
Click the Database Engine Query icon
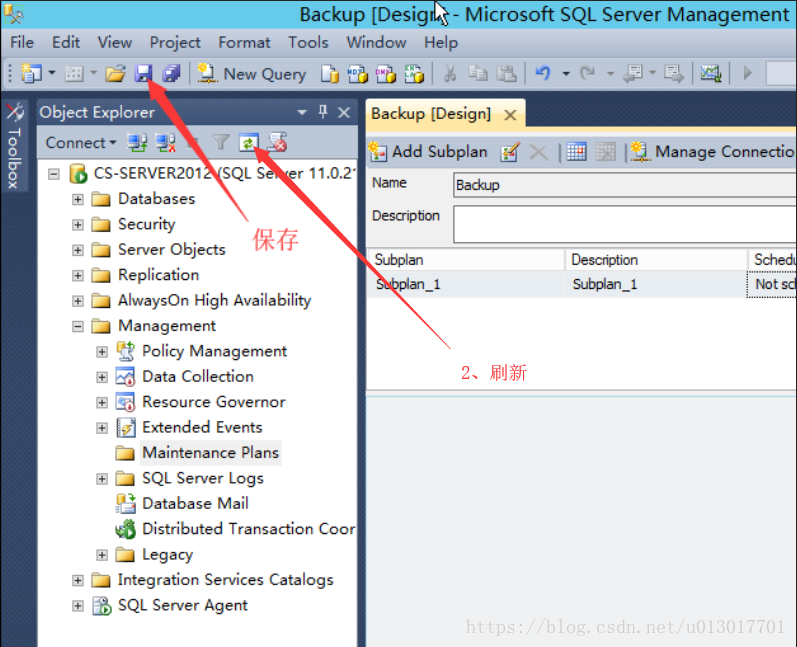click(330, 74)
